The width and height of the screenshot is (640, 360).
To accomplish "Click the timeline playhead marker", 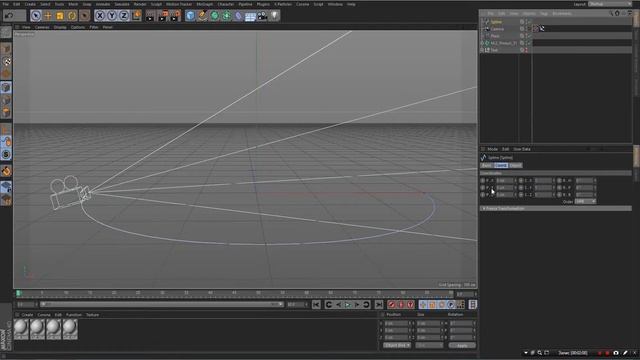I will (18, 293).
